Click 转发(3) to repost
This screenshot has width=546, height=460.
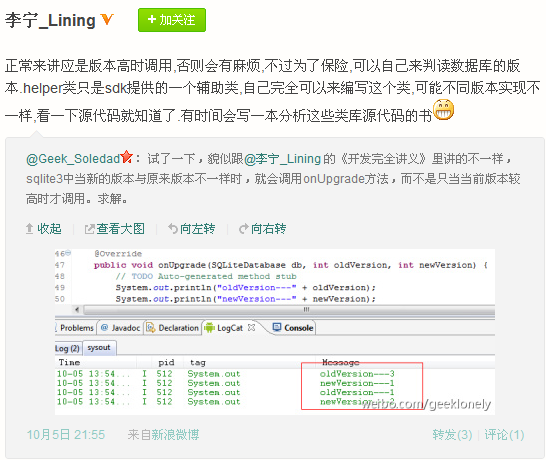(452, 435)
